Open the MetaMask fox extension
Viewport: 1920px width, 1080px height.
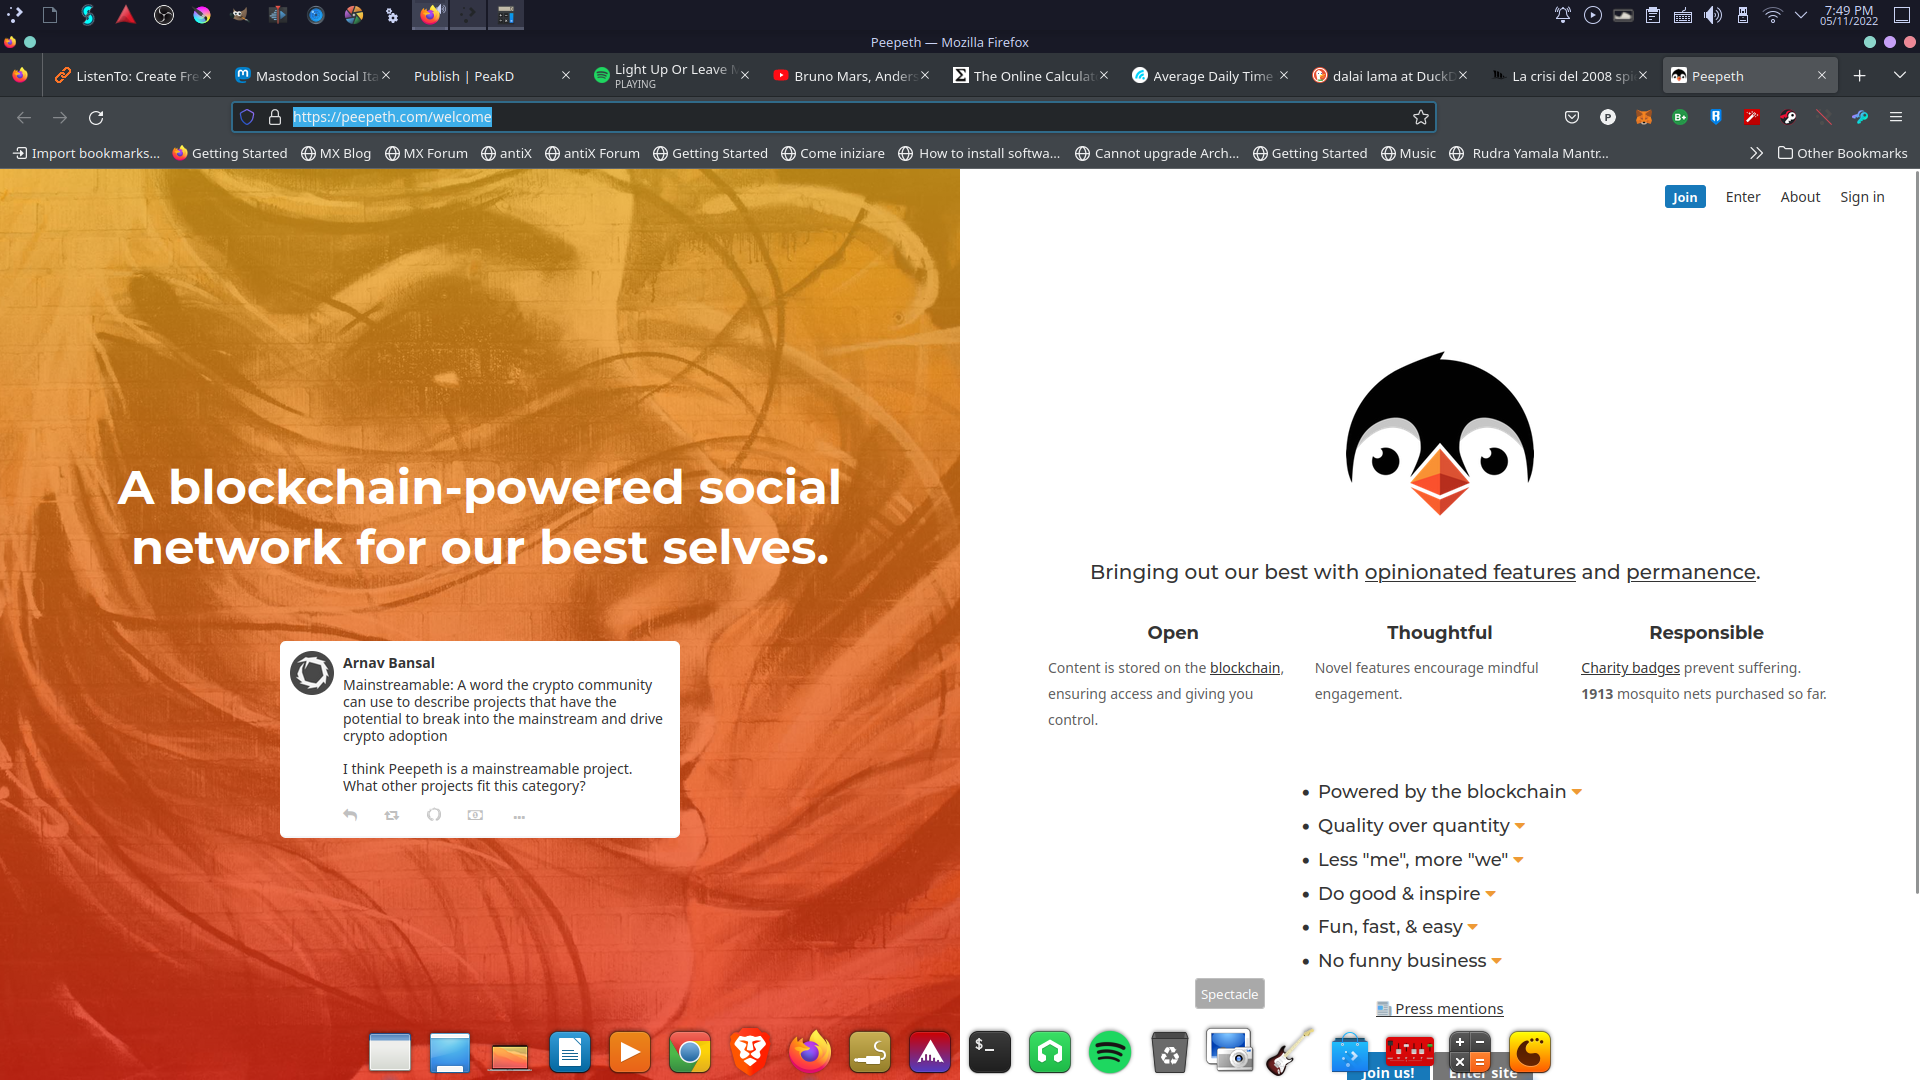(x=1643, y=118)
